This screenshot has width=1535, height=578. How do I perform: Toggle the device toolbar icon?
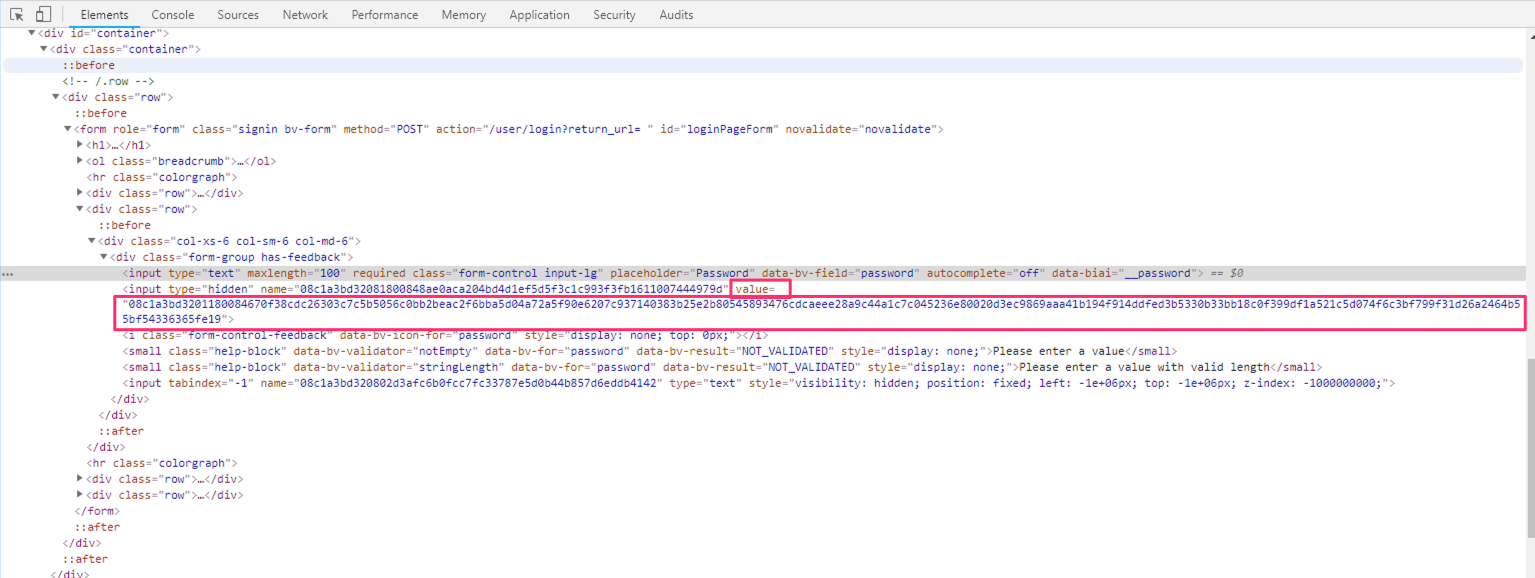tap(43, 14)
